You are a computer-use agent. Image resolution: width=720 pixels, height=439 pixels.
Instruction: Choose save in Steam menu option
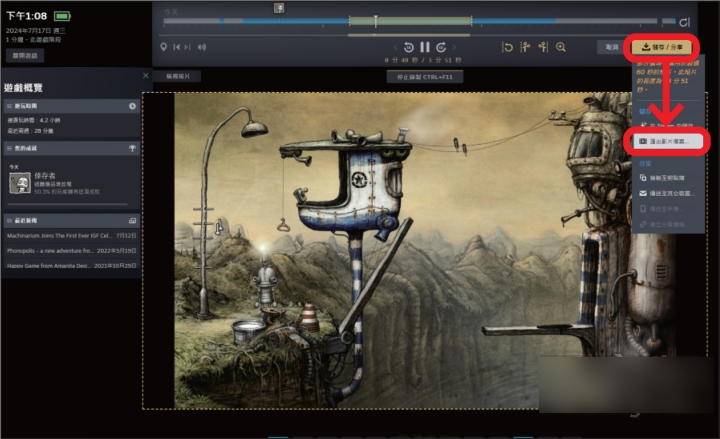[x=667, y=125]
